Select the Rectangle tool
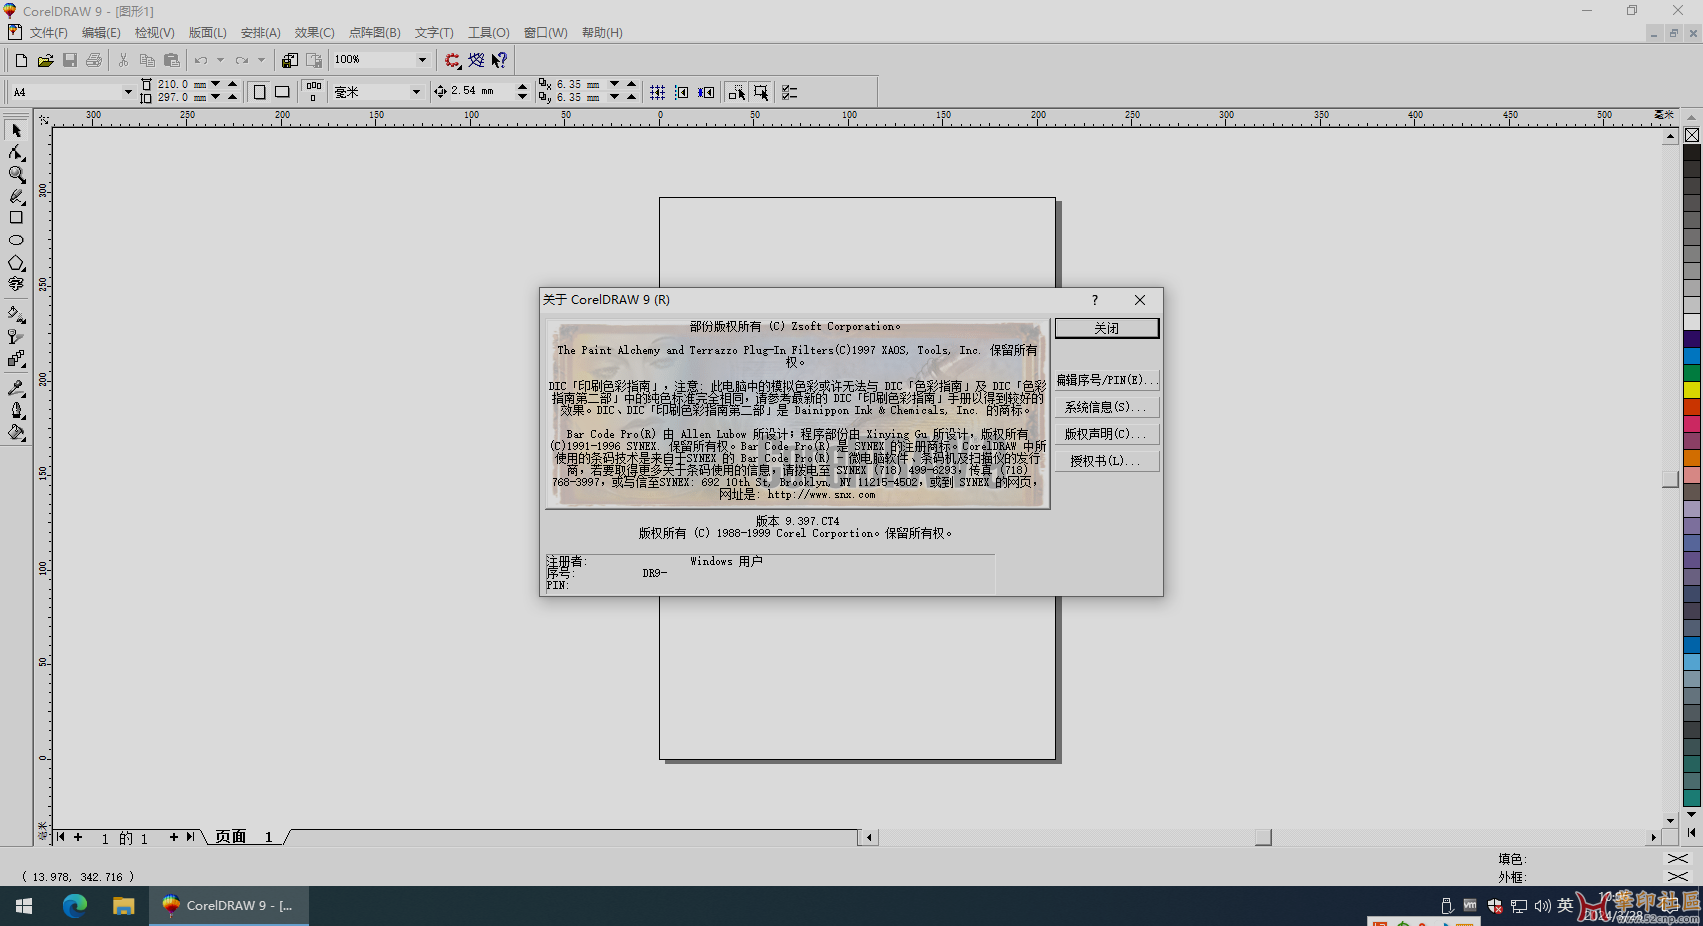The image size is (1703, 926). pos(16,218)
